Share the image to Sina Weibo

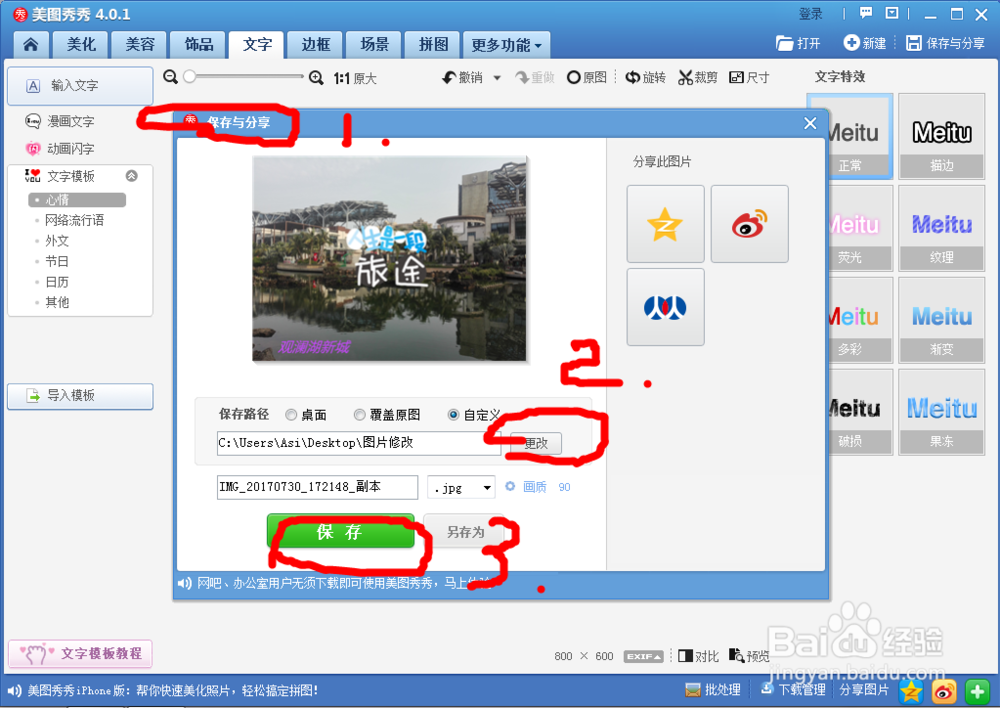coord(749,223)
